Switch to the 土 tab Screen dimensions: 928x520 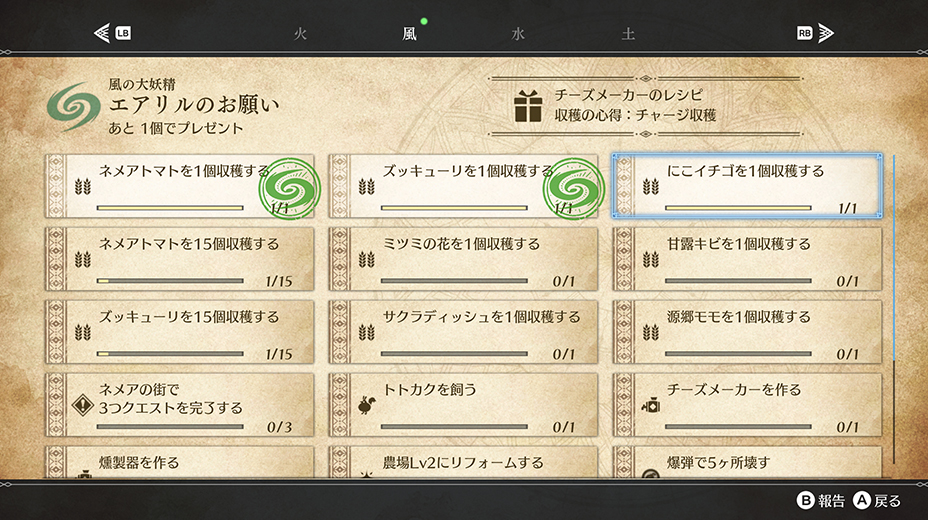coord(628,34)
